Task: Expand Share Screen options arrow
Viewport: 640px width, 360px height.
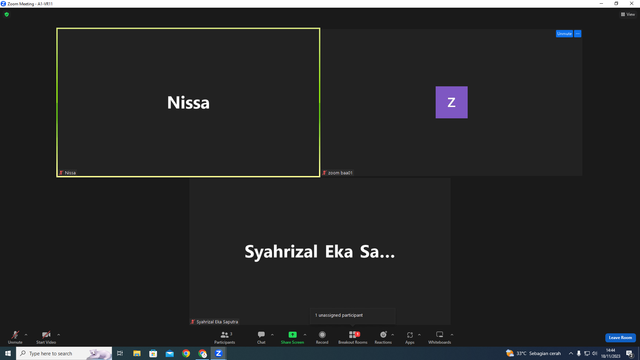Action: click(305, 335)
